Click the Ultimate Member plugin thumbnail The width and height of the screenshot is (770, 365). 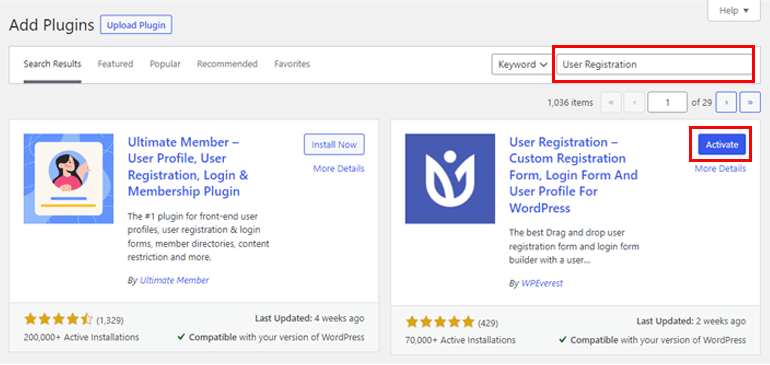68,179
